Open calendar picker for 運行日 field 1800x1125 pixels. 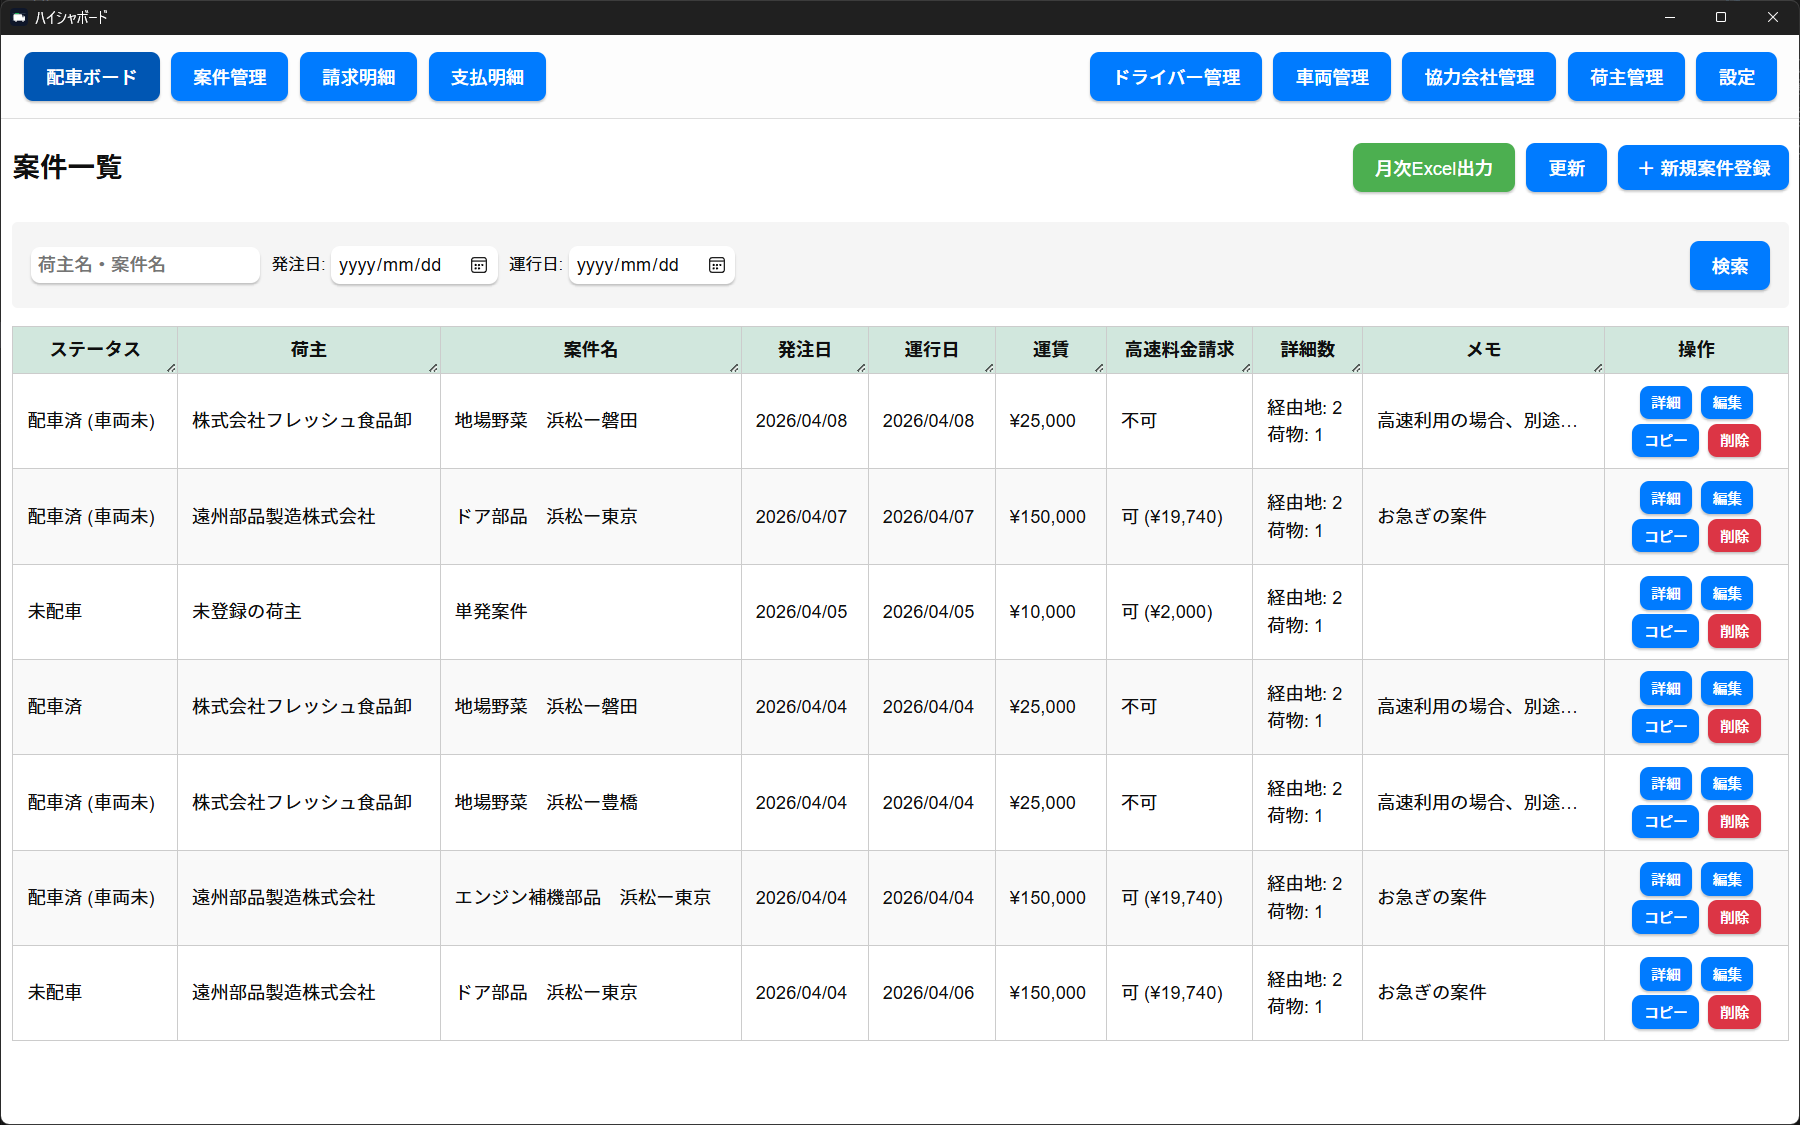coord(717,265)
